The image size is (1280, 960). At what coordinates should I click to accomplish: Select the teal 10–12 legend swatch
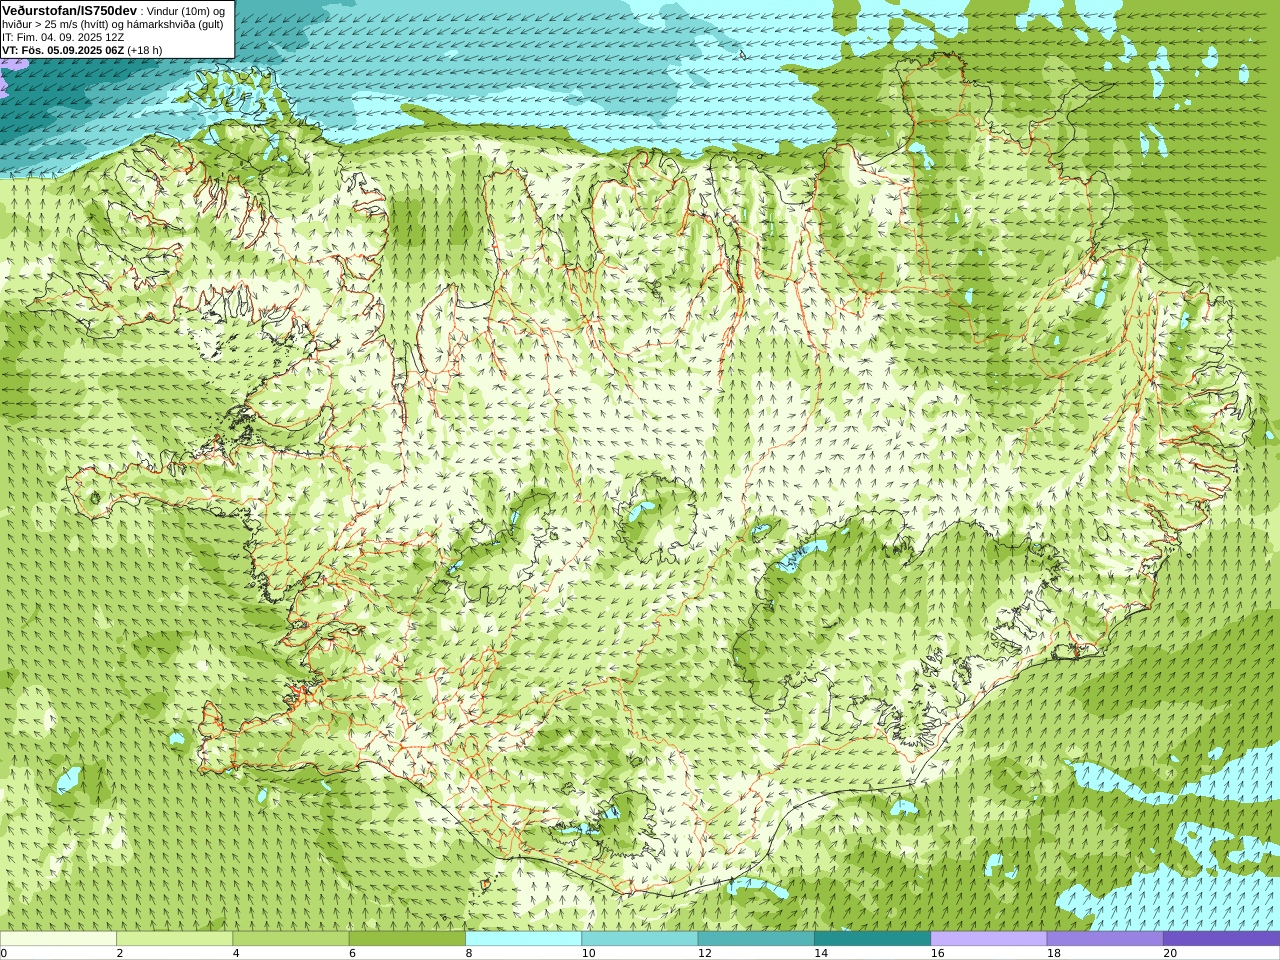(639, 939)
